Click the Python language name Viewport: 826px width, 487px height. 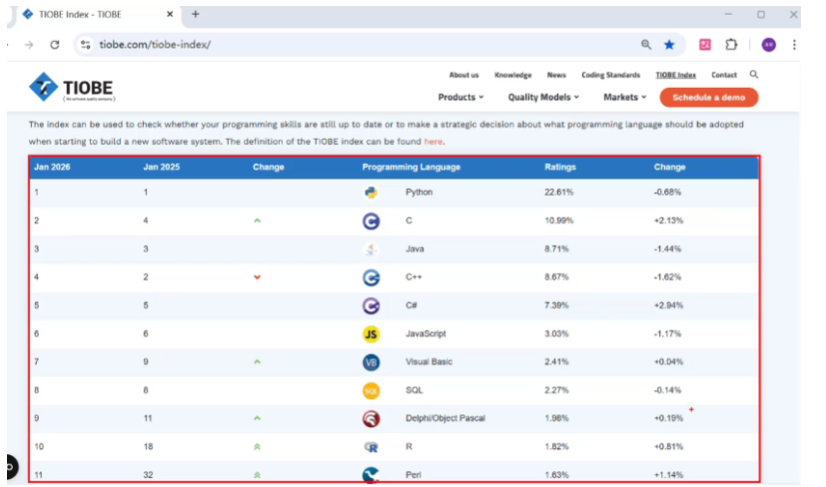pos(419,192)
